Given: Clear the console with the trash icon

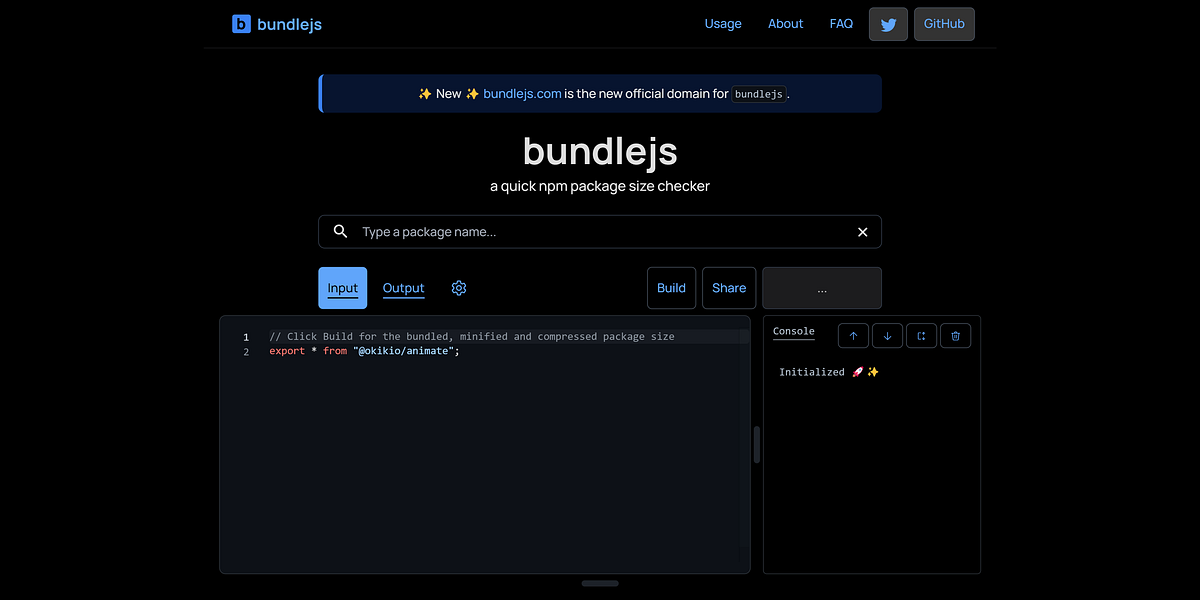Looking at the screenshot, I should pos(955,335).
